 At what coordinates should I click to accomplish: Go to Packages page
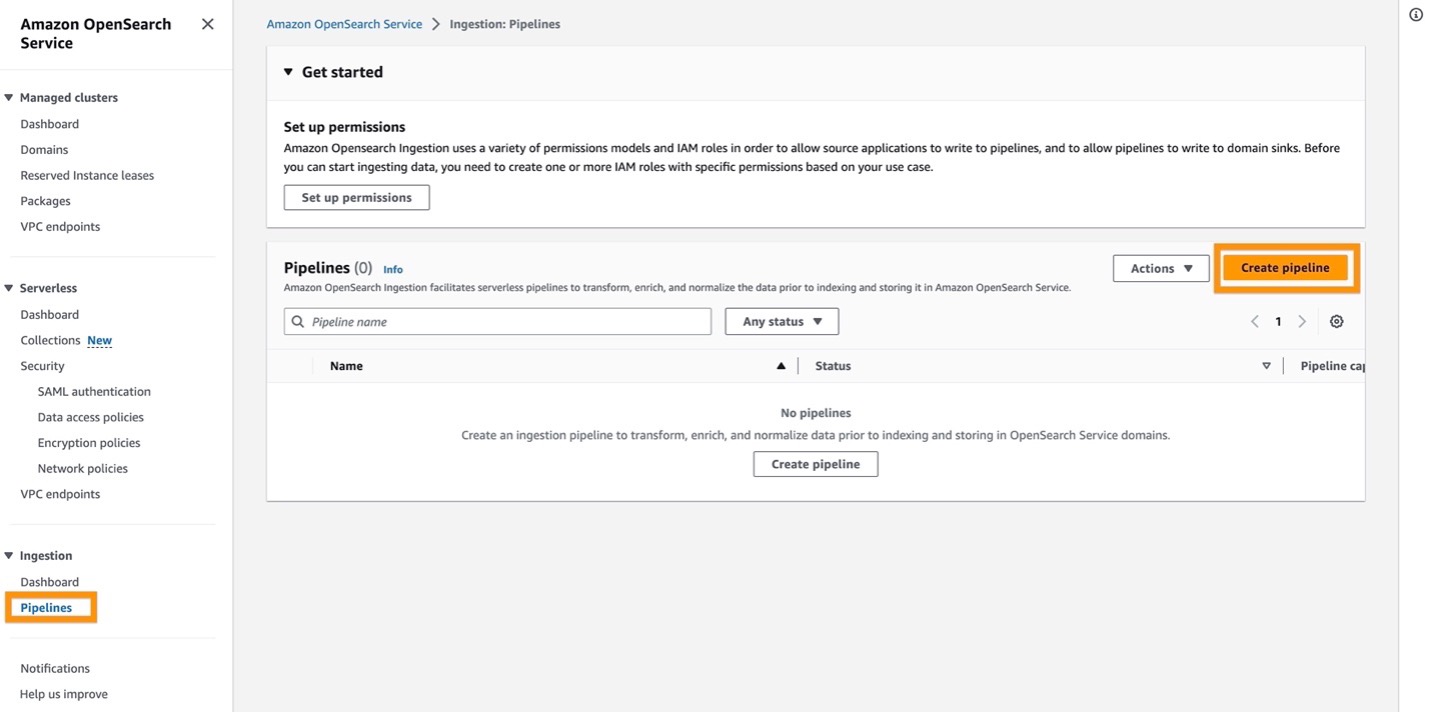[x=45, y=201]
